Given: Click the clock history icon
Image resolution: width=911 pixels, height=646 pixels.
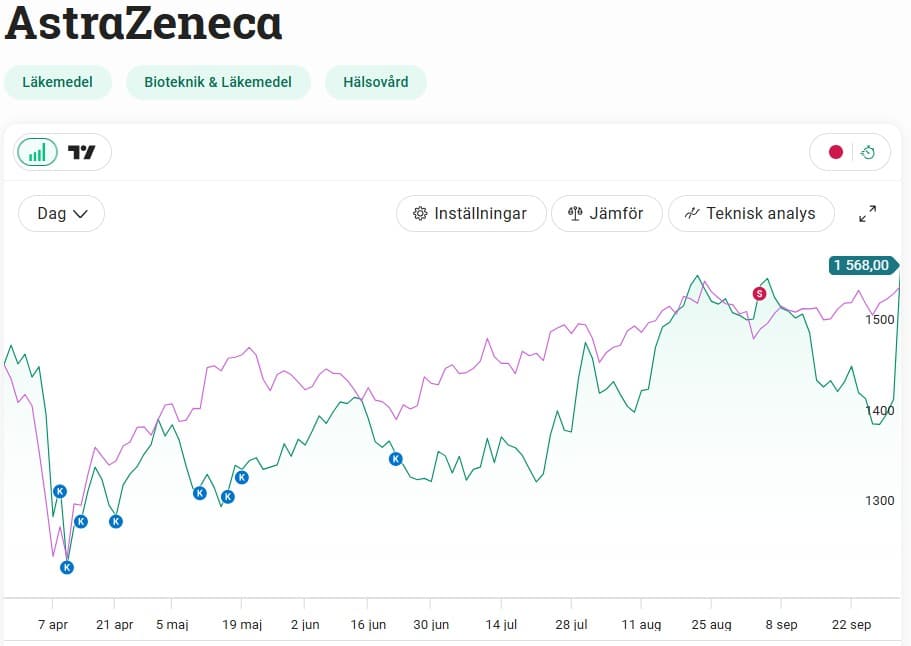Looking at the screenshot, I should click(868, 152).
